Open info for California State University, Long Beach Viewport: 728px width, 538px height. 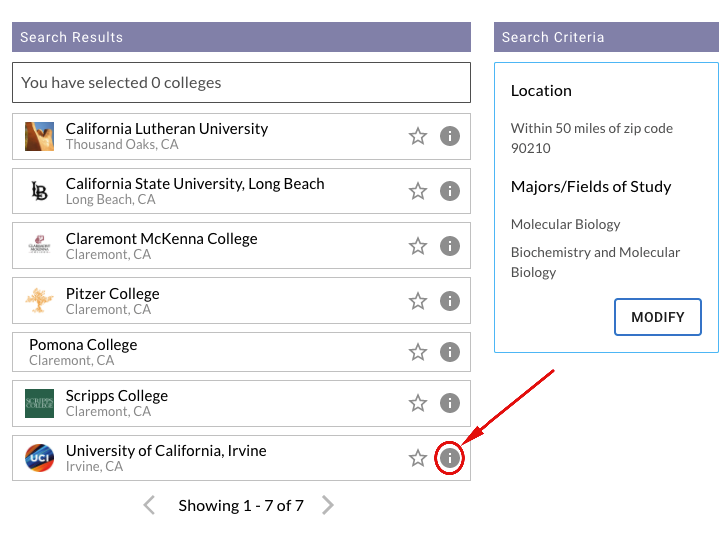point(449,191)
